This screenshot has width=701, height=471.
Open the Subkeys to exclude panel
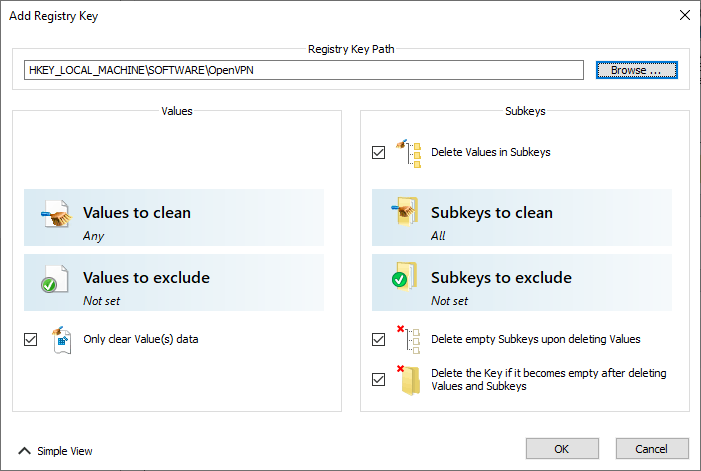522,282
